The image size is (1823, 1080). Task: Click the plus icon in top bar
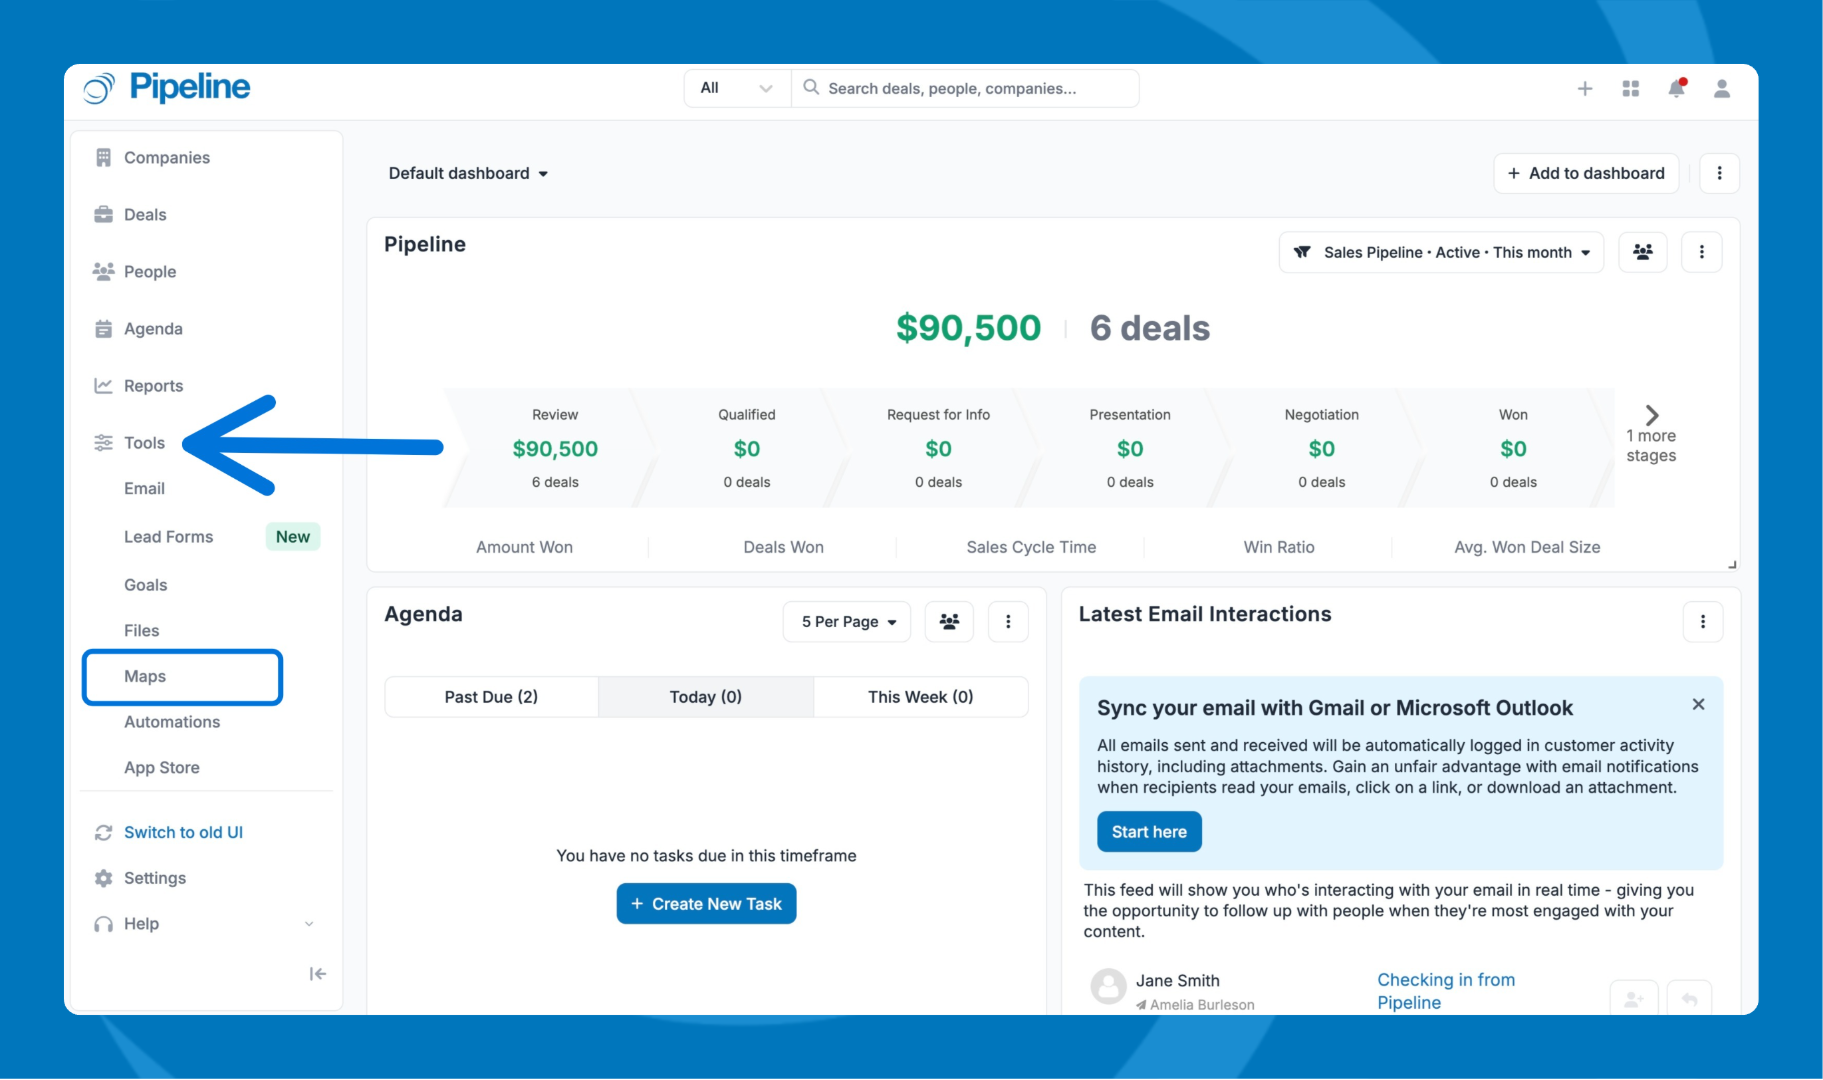point(1585,89)
